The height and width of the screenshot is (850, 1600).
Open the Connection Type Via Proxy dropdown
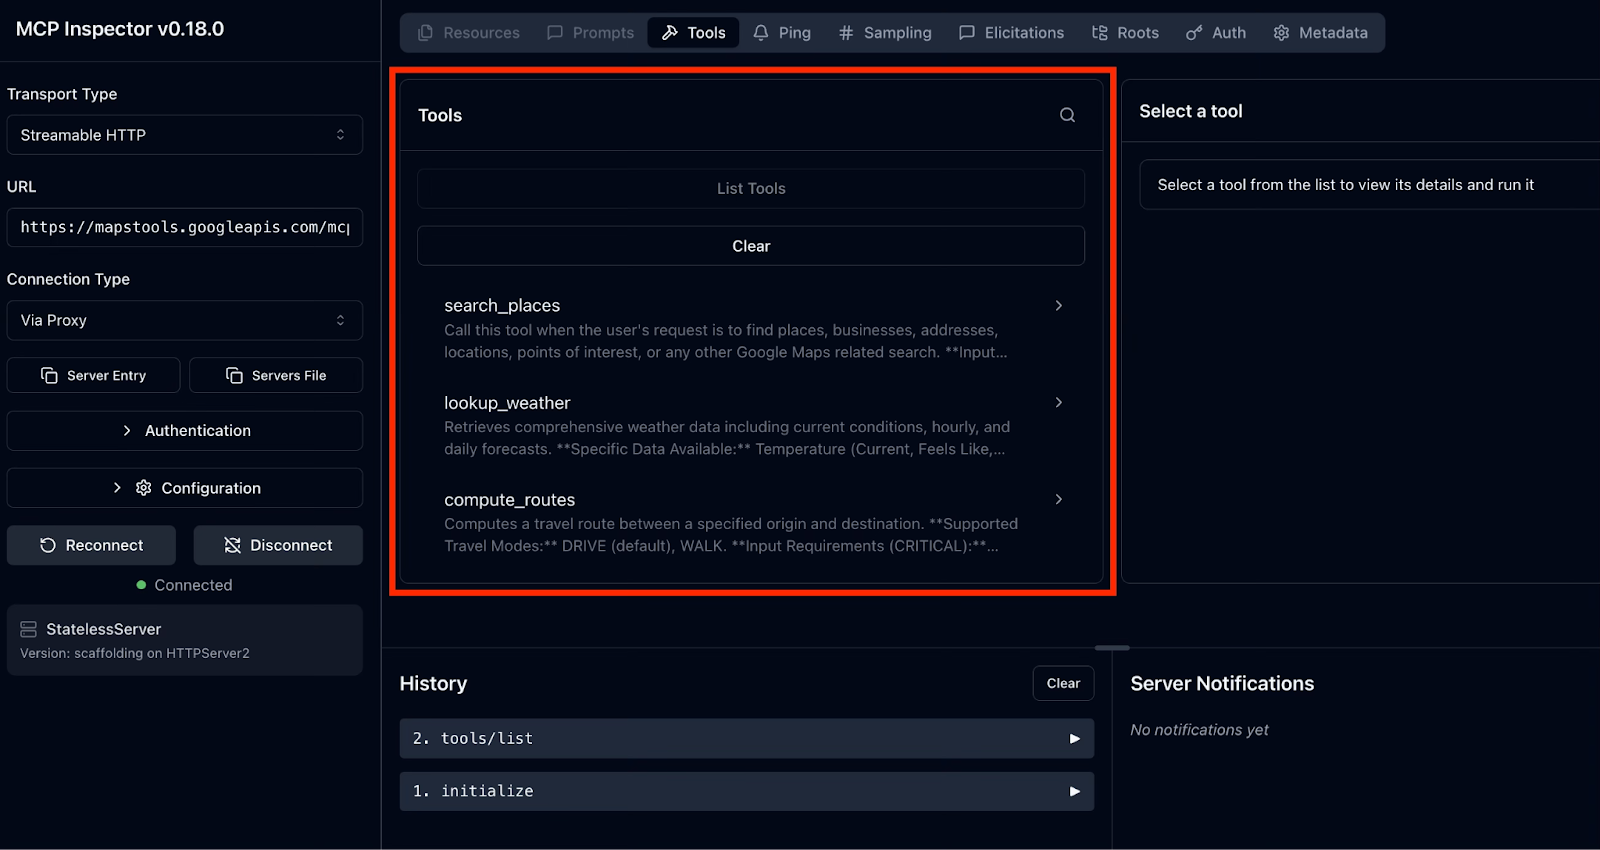pyautogui.click(x=184, y=321)
